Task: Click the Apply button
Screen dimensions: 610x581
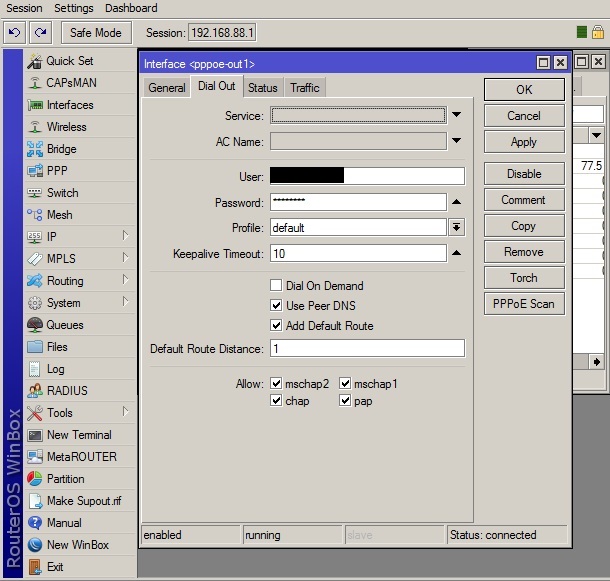Action: pos(524,142)
